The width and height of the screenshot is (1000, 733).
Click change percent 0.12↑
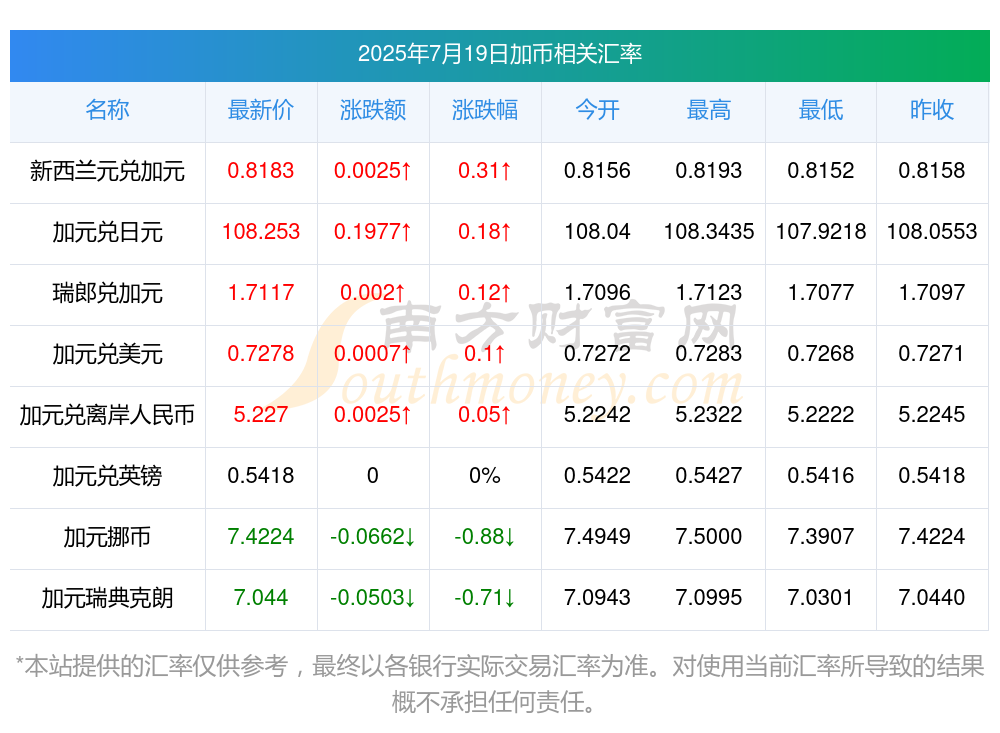coord(485,293)
